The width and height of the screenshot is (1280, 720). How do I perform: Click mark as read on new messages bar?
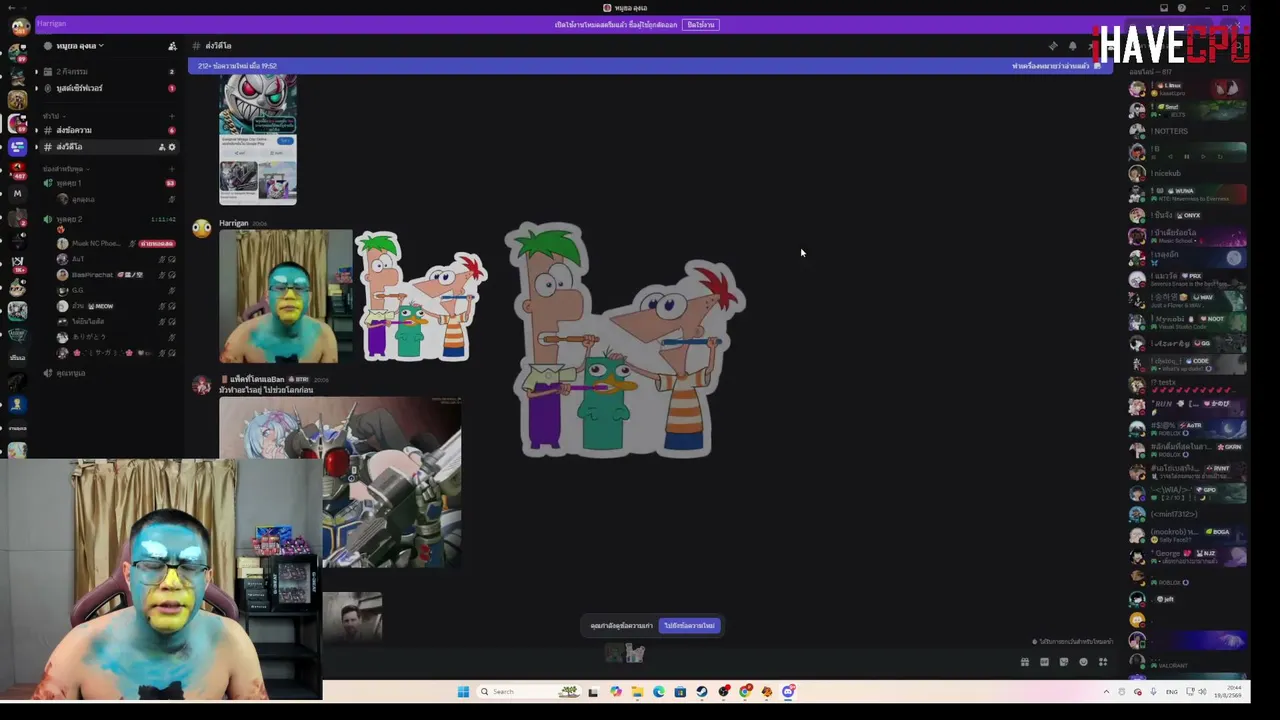[1055, 66]
